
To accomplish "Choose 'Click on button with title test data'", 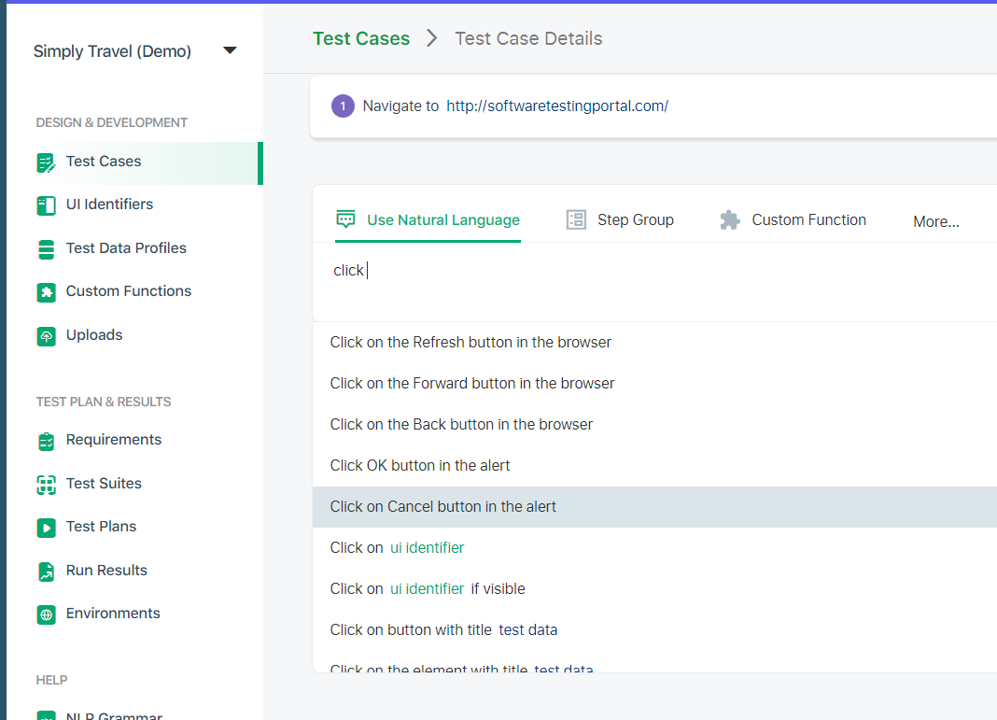I will tap(655, 630).
